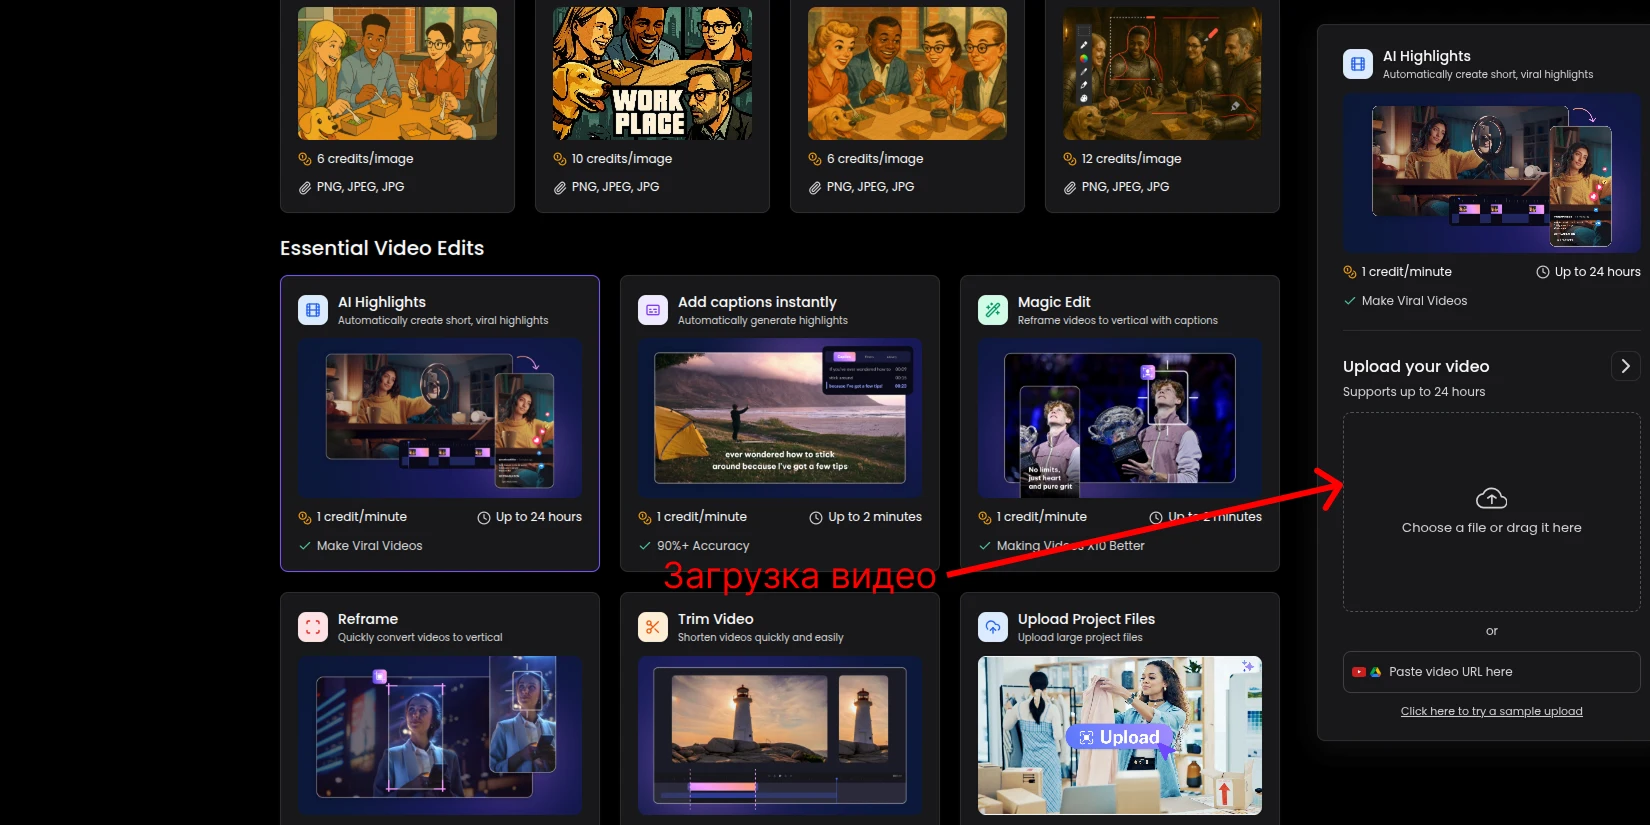Select the 12 credits/image editing thumbnail
The image size is (1650, 825).
pos(1162,73)
